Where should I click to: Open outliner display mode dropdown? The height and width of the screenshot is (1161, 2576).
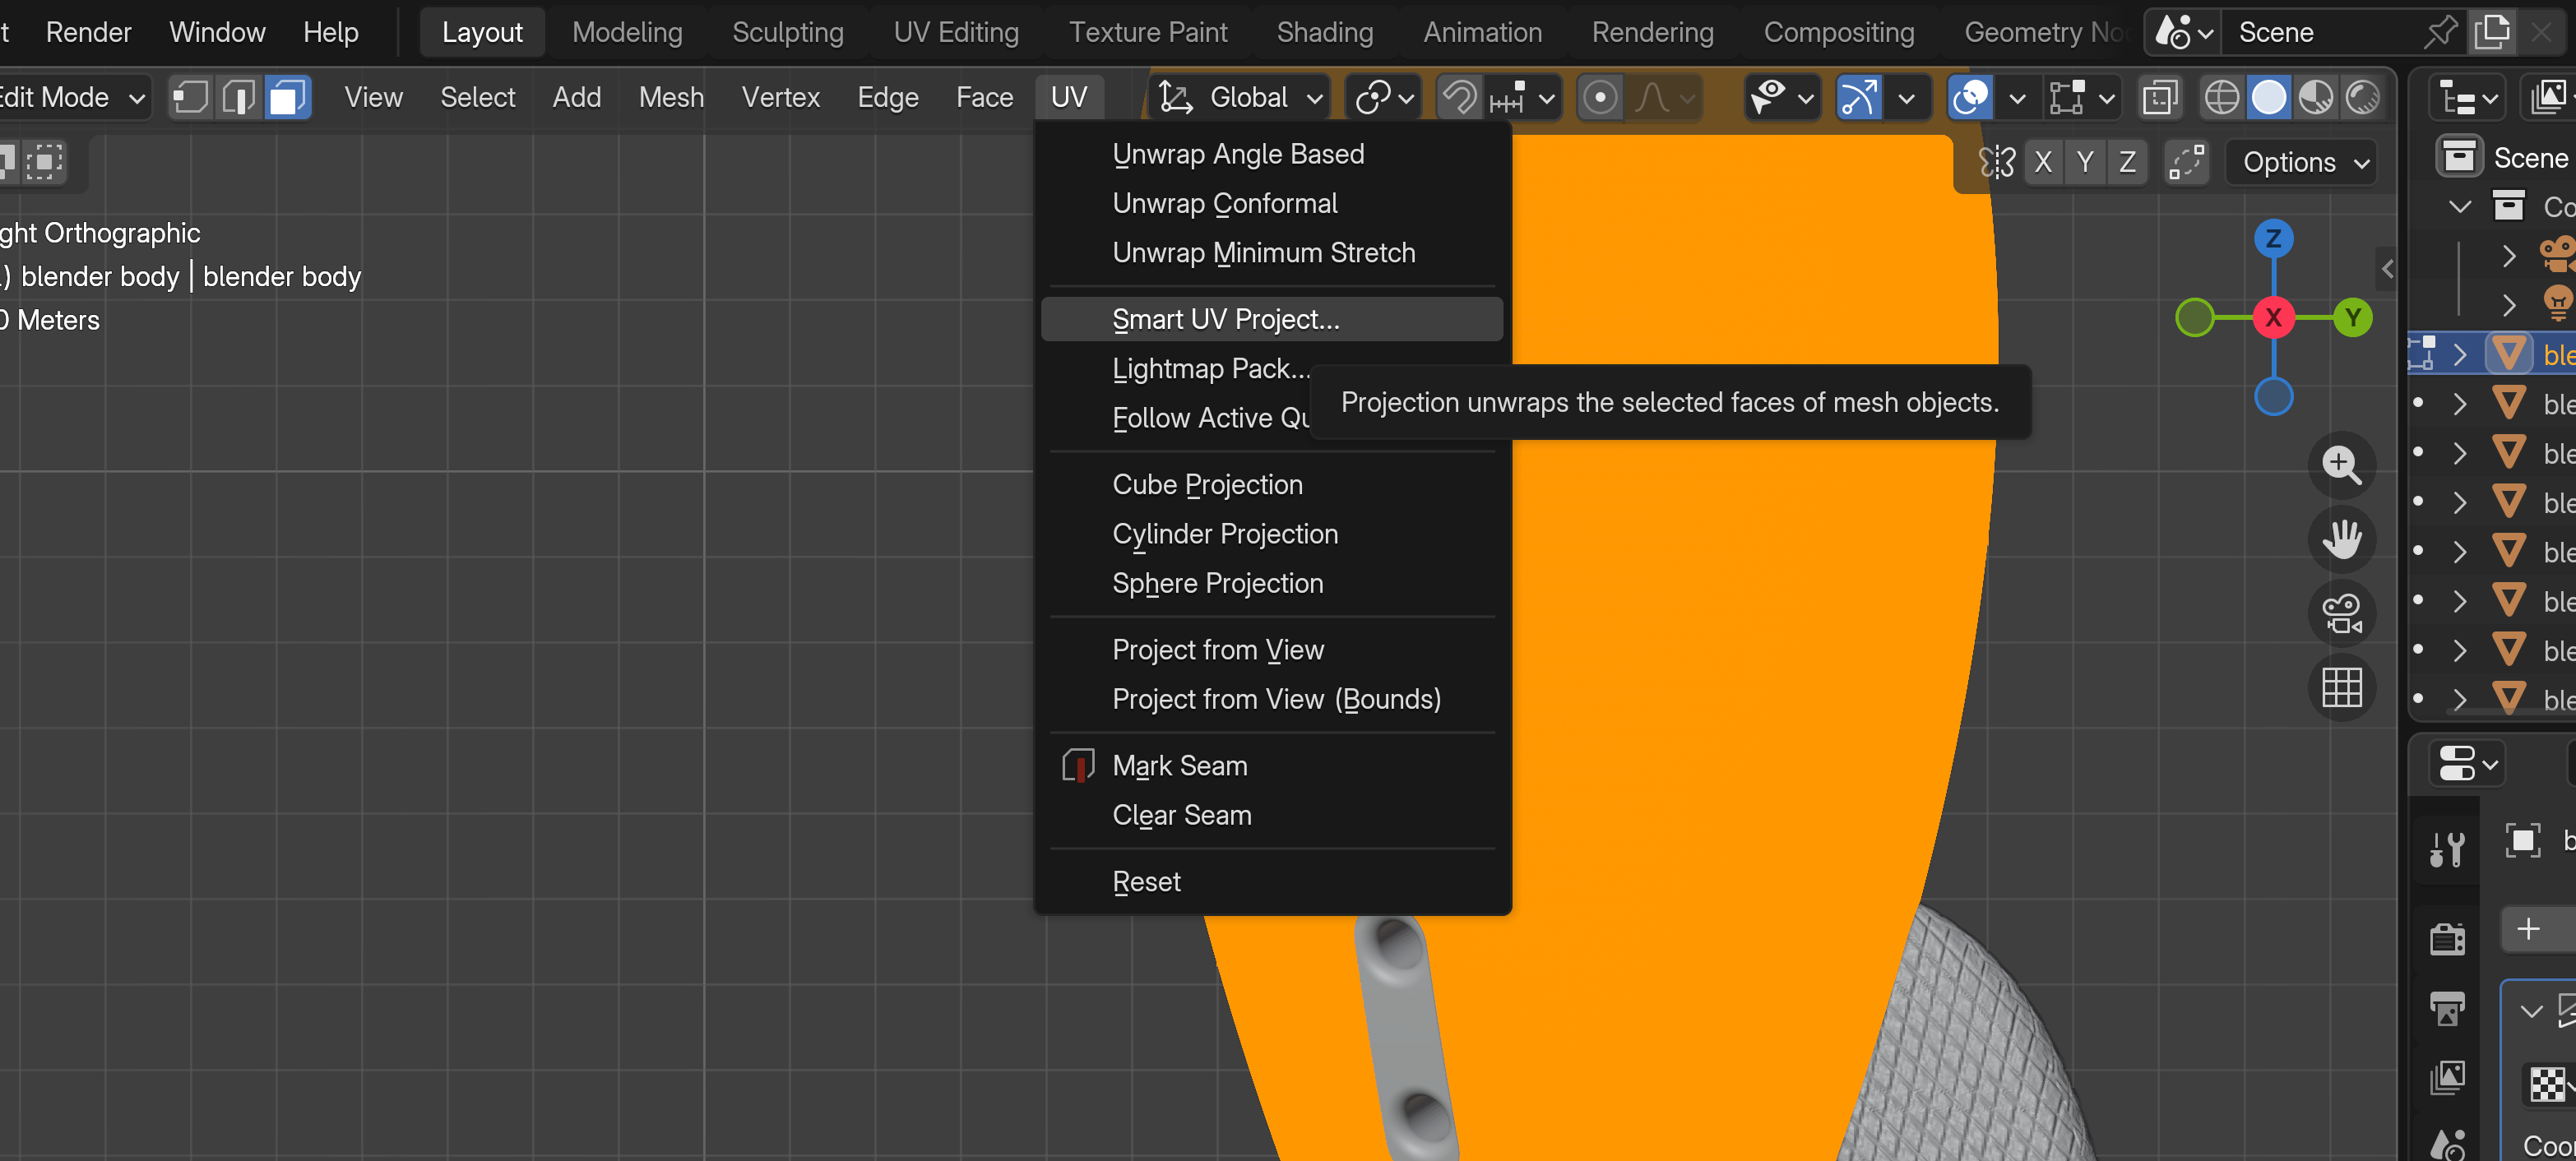2467,98
